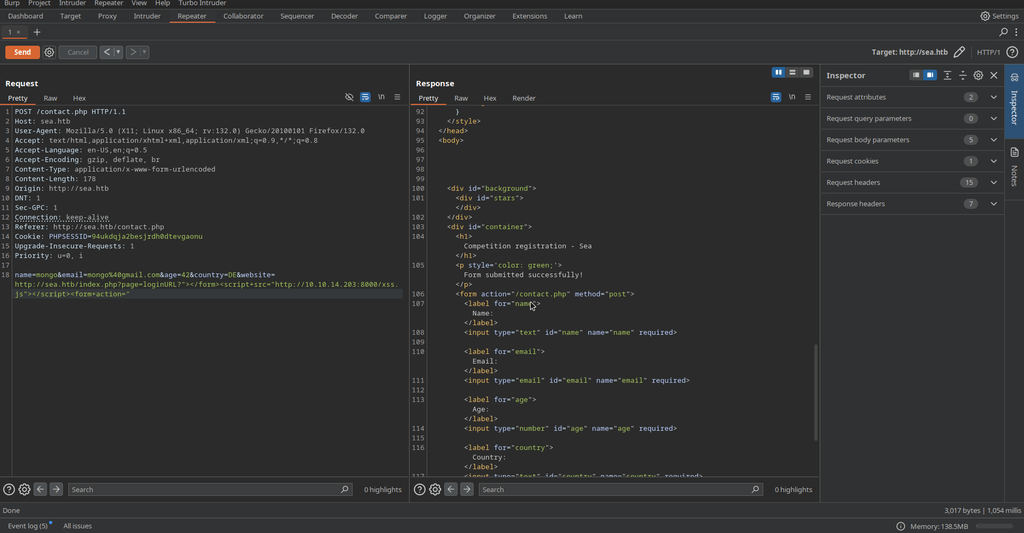This screenshot has width=1024, height=533.
Task: Add a new Repeater tab
Action: tap(37, 32)
